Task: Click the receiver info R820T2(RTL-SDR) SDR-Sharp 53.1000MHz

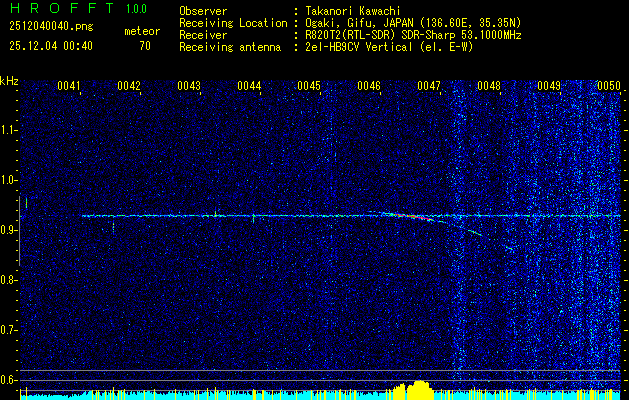Action: (x=413, y=35)
